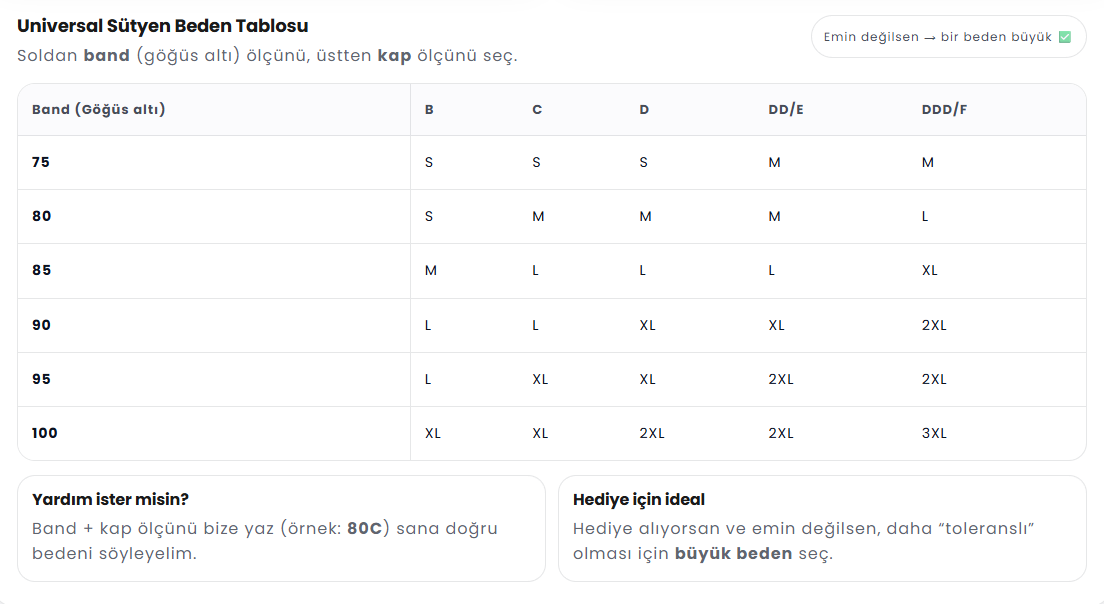This screenshot has width=1104, height=604.
Task: Click the 'Band (Göğüs altı)' column header
Action: (x=99, y=109)
